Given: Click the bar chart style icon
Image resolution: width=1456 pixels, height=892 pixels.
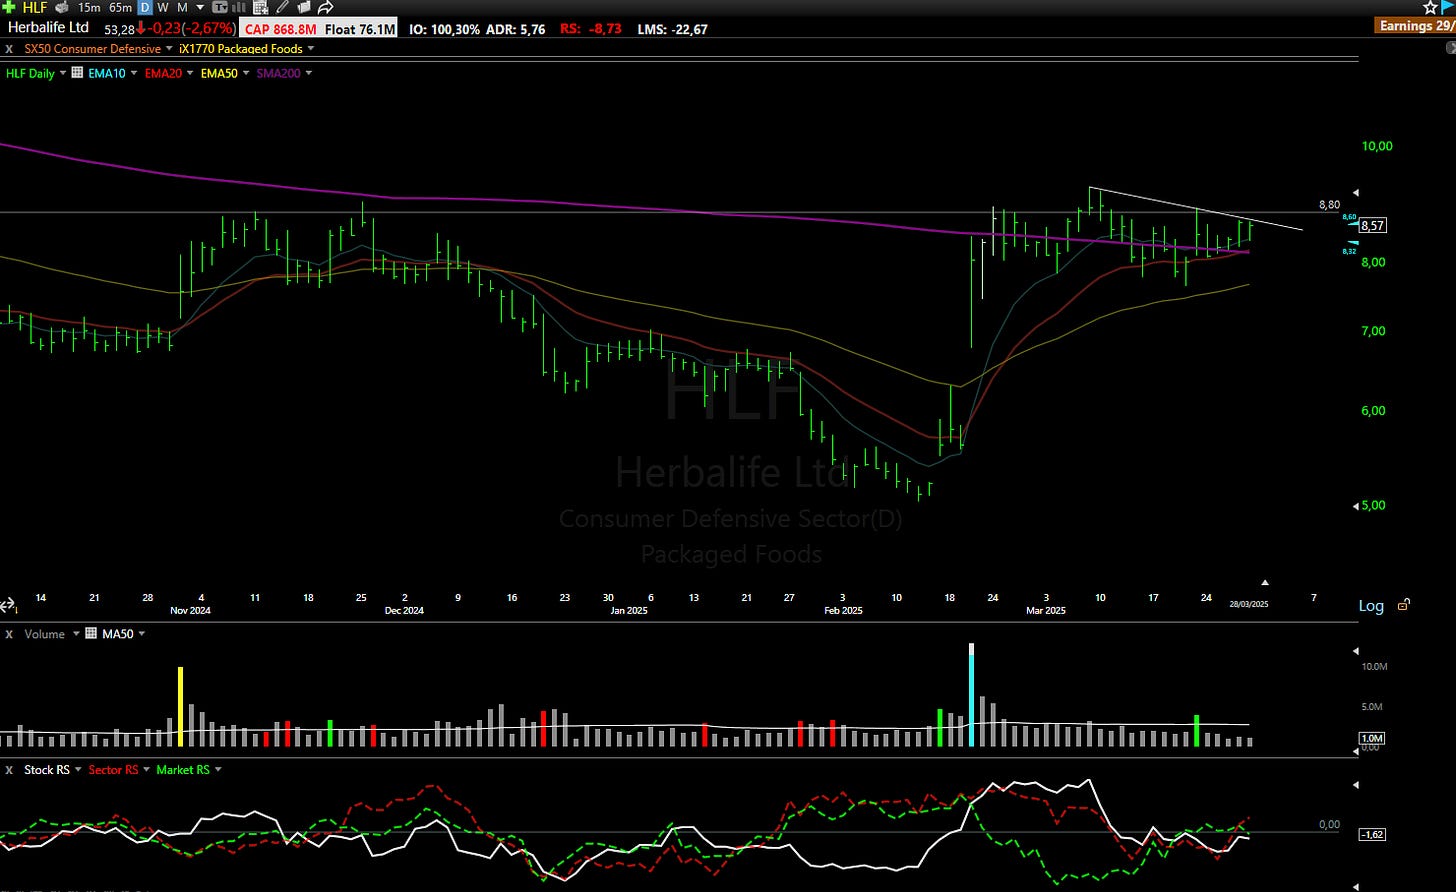Looking at the screenshot, I should pos(238,7).
